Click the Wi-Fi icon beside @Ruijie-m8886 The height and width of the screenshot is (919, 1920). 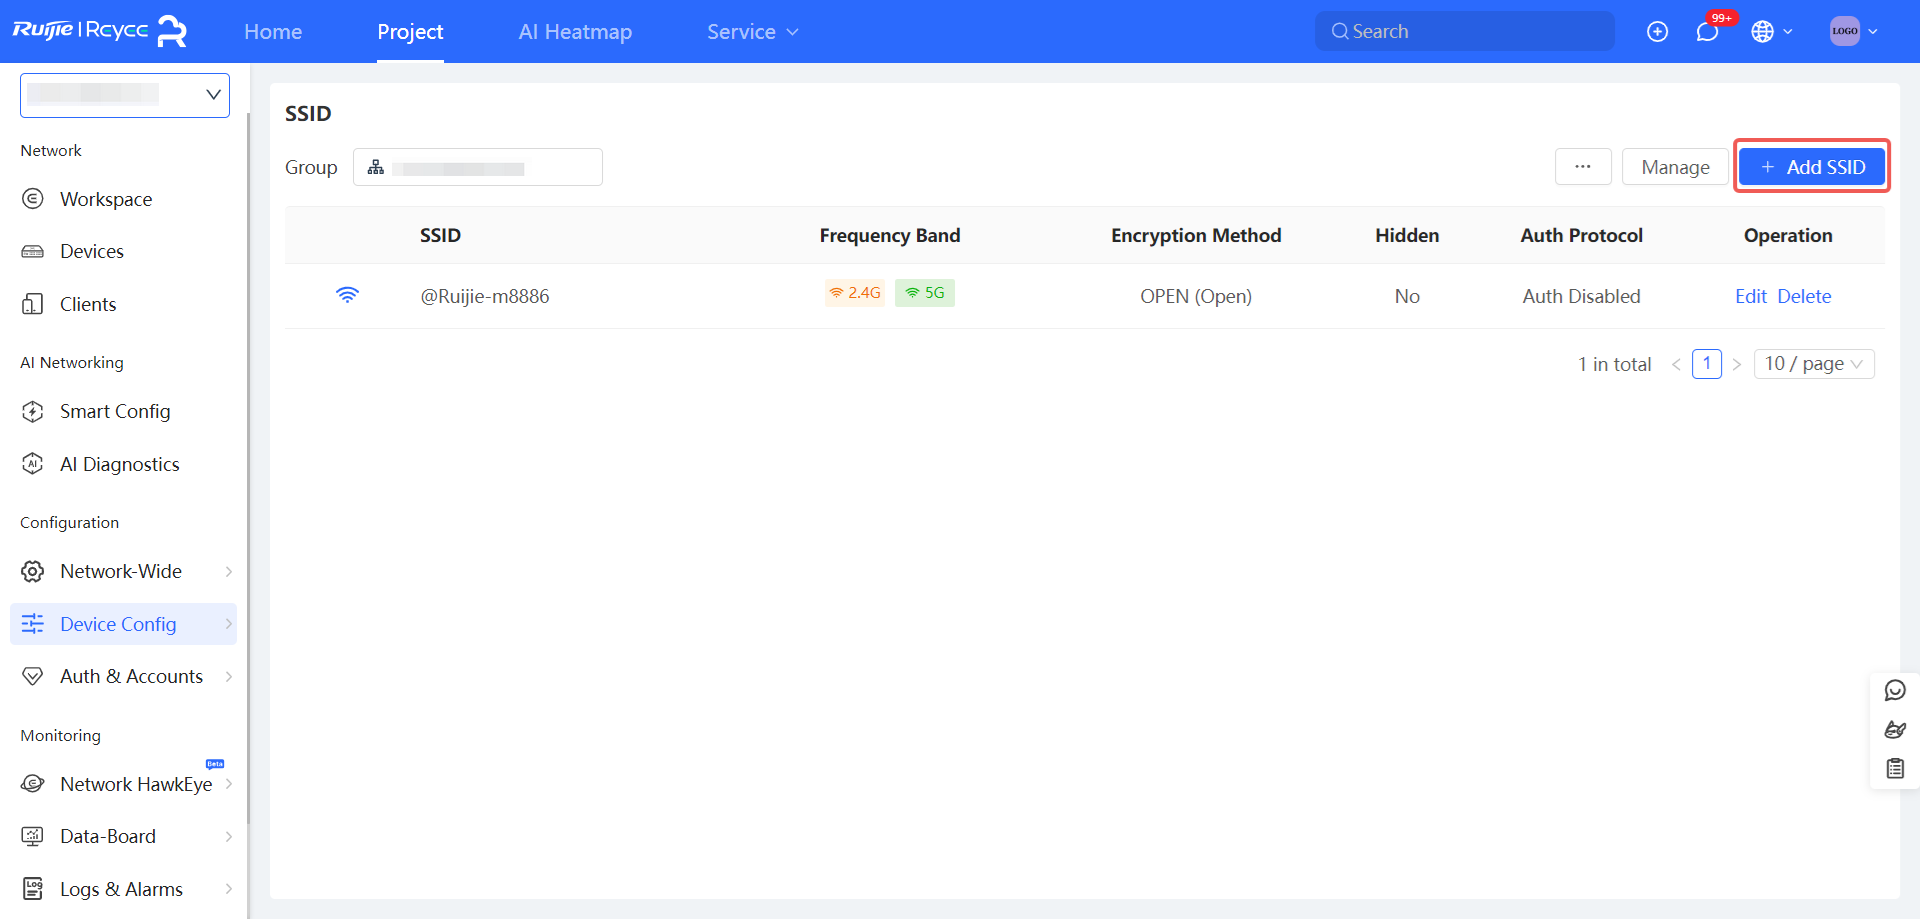[x=347, y=295]
